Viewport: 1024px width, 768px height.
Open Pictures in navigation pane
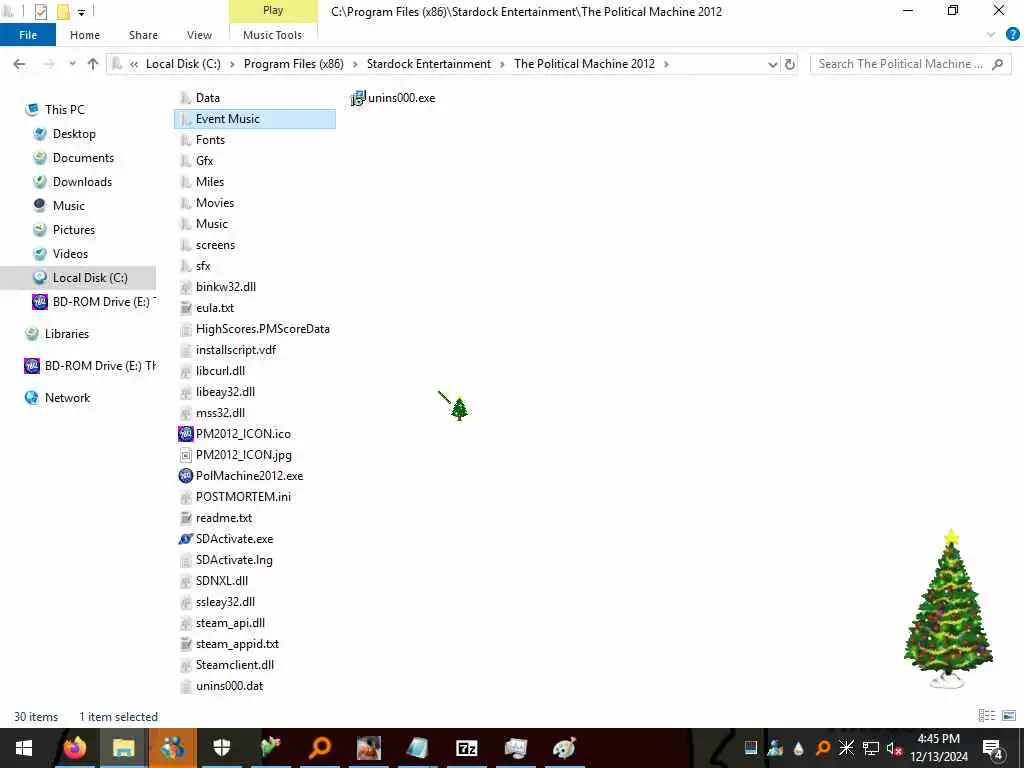pos(74,230)
